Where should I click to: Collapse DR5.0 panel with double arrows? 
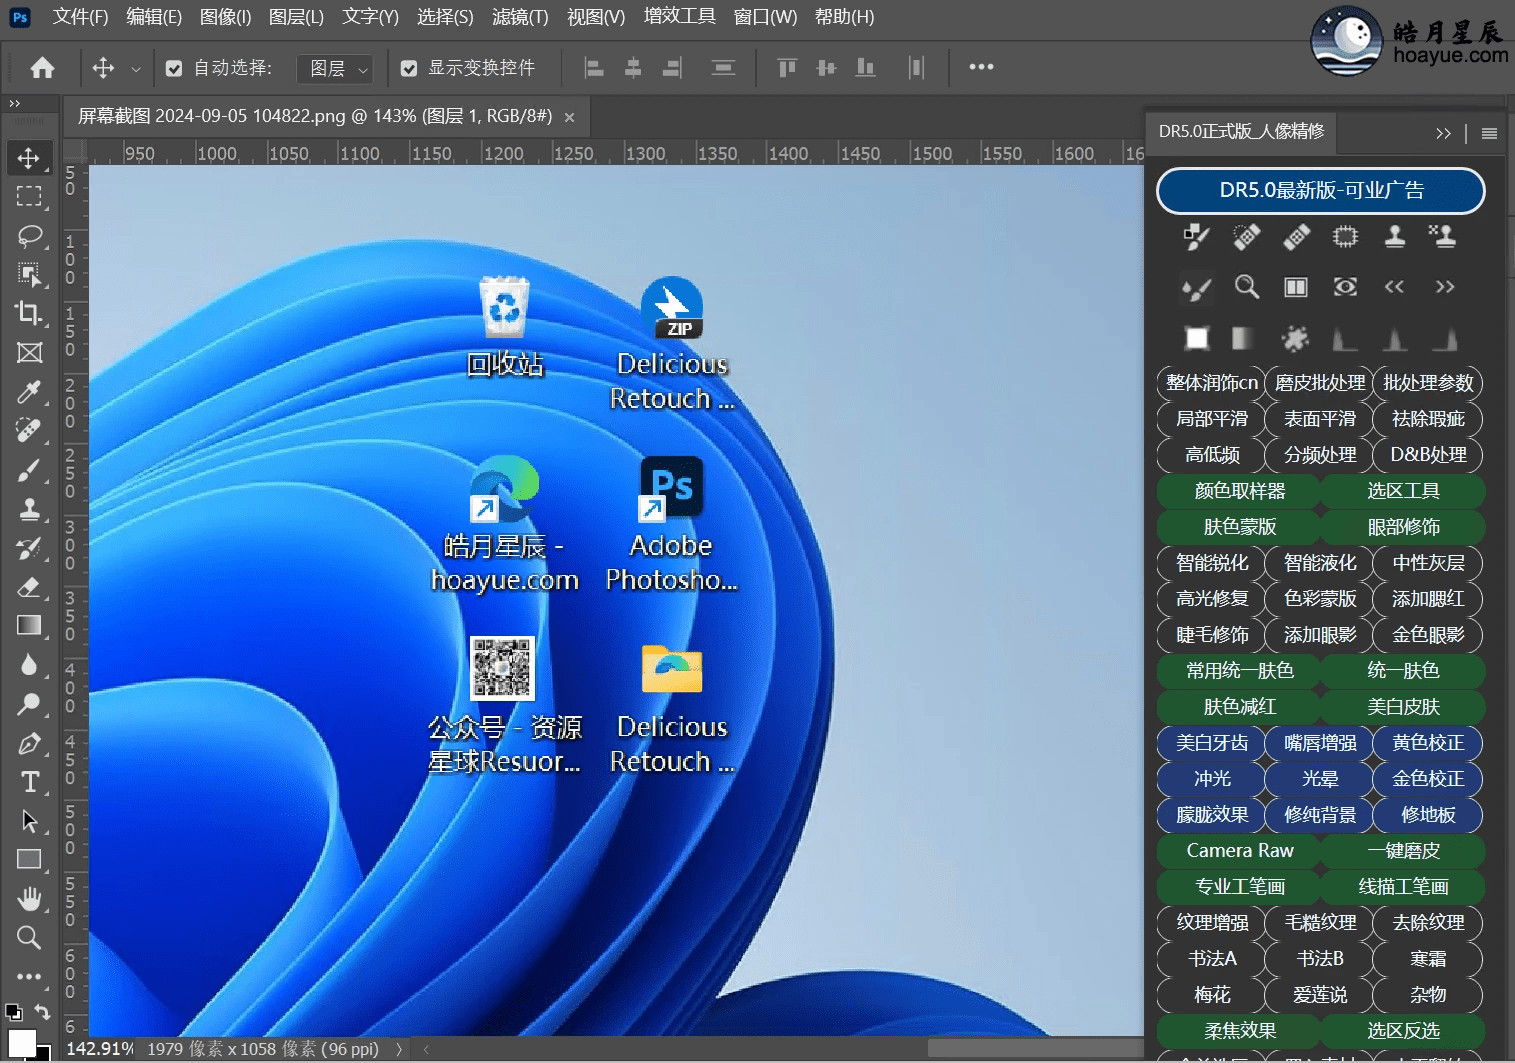[1443, 133]
